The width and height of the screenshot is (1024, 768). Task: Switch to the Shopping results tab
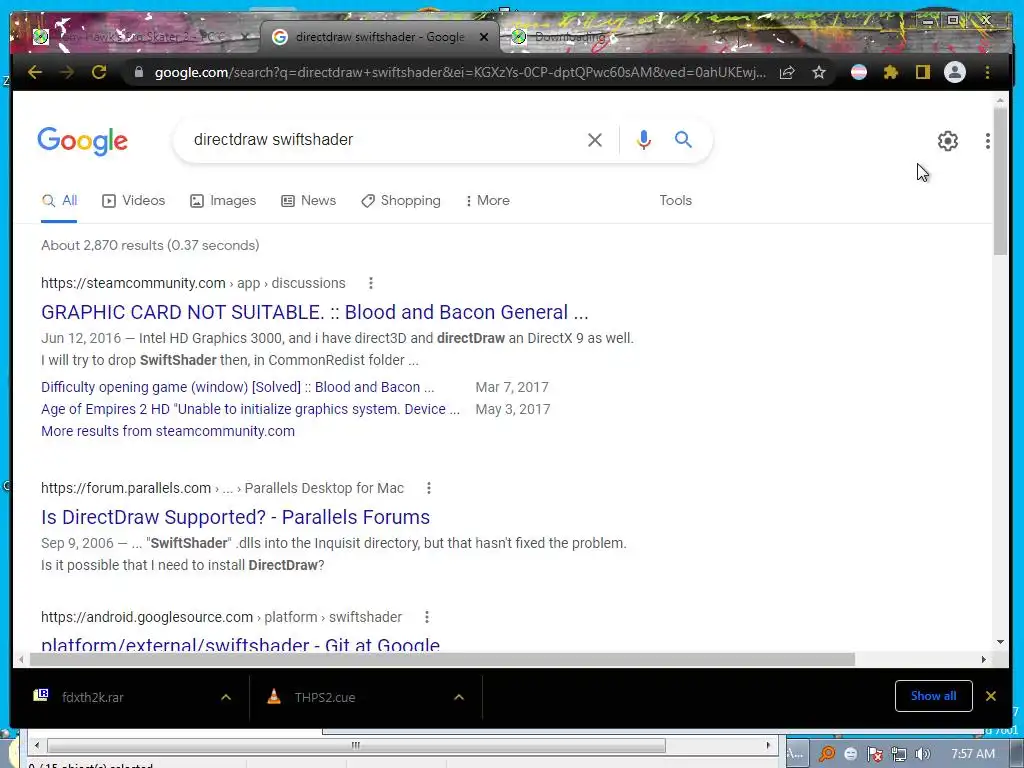pyautogui.click(x=401, y=200)
